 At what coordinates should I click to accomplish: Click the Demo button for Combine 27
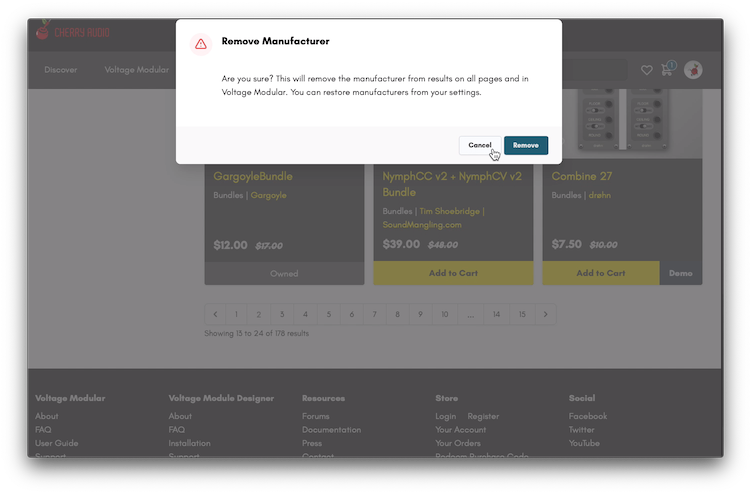(681, 273)
